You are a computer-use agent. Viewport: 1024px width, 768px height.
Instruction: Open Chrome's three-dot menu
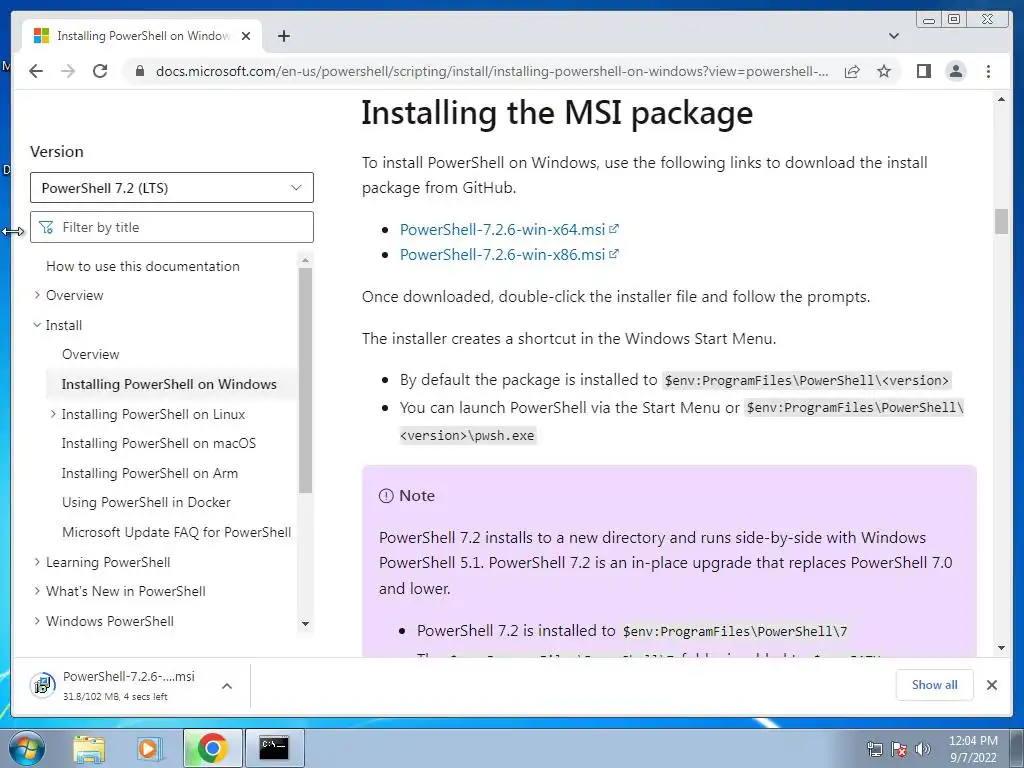(x=988, y=71)
